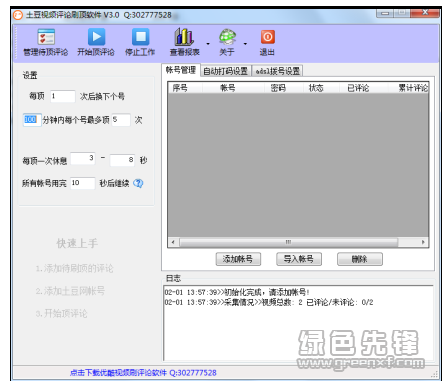Click the 添加帐号 button
Image resolution: width=446 pixels, height=388 pixels.
pos(238,259)
